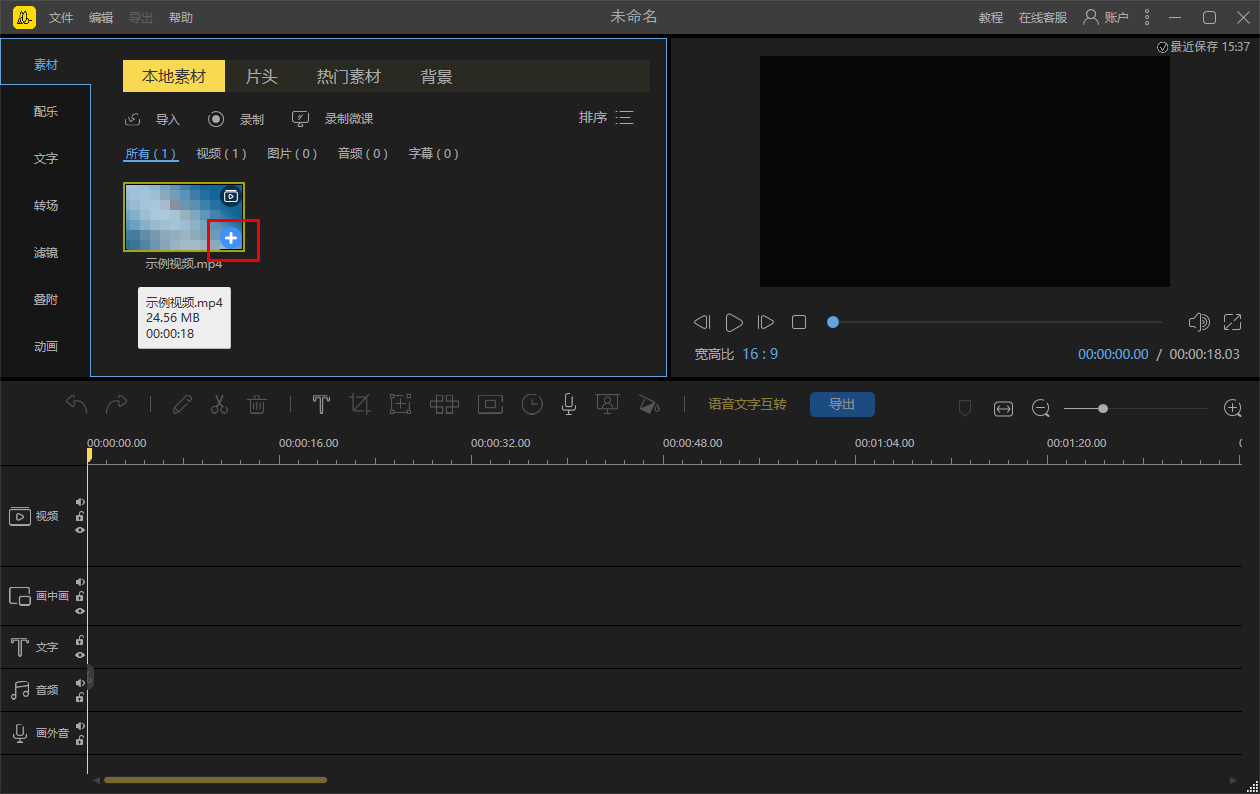This screenshot has width=1260, height=794.
Task: Select the crop tool in timeline toolbar
Action: click(x=360, y=404)
